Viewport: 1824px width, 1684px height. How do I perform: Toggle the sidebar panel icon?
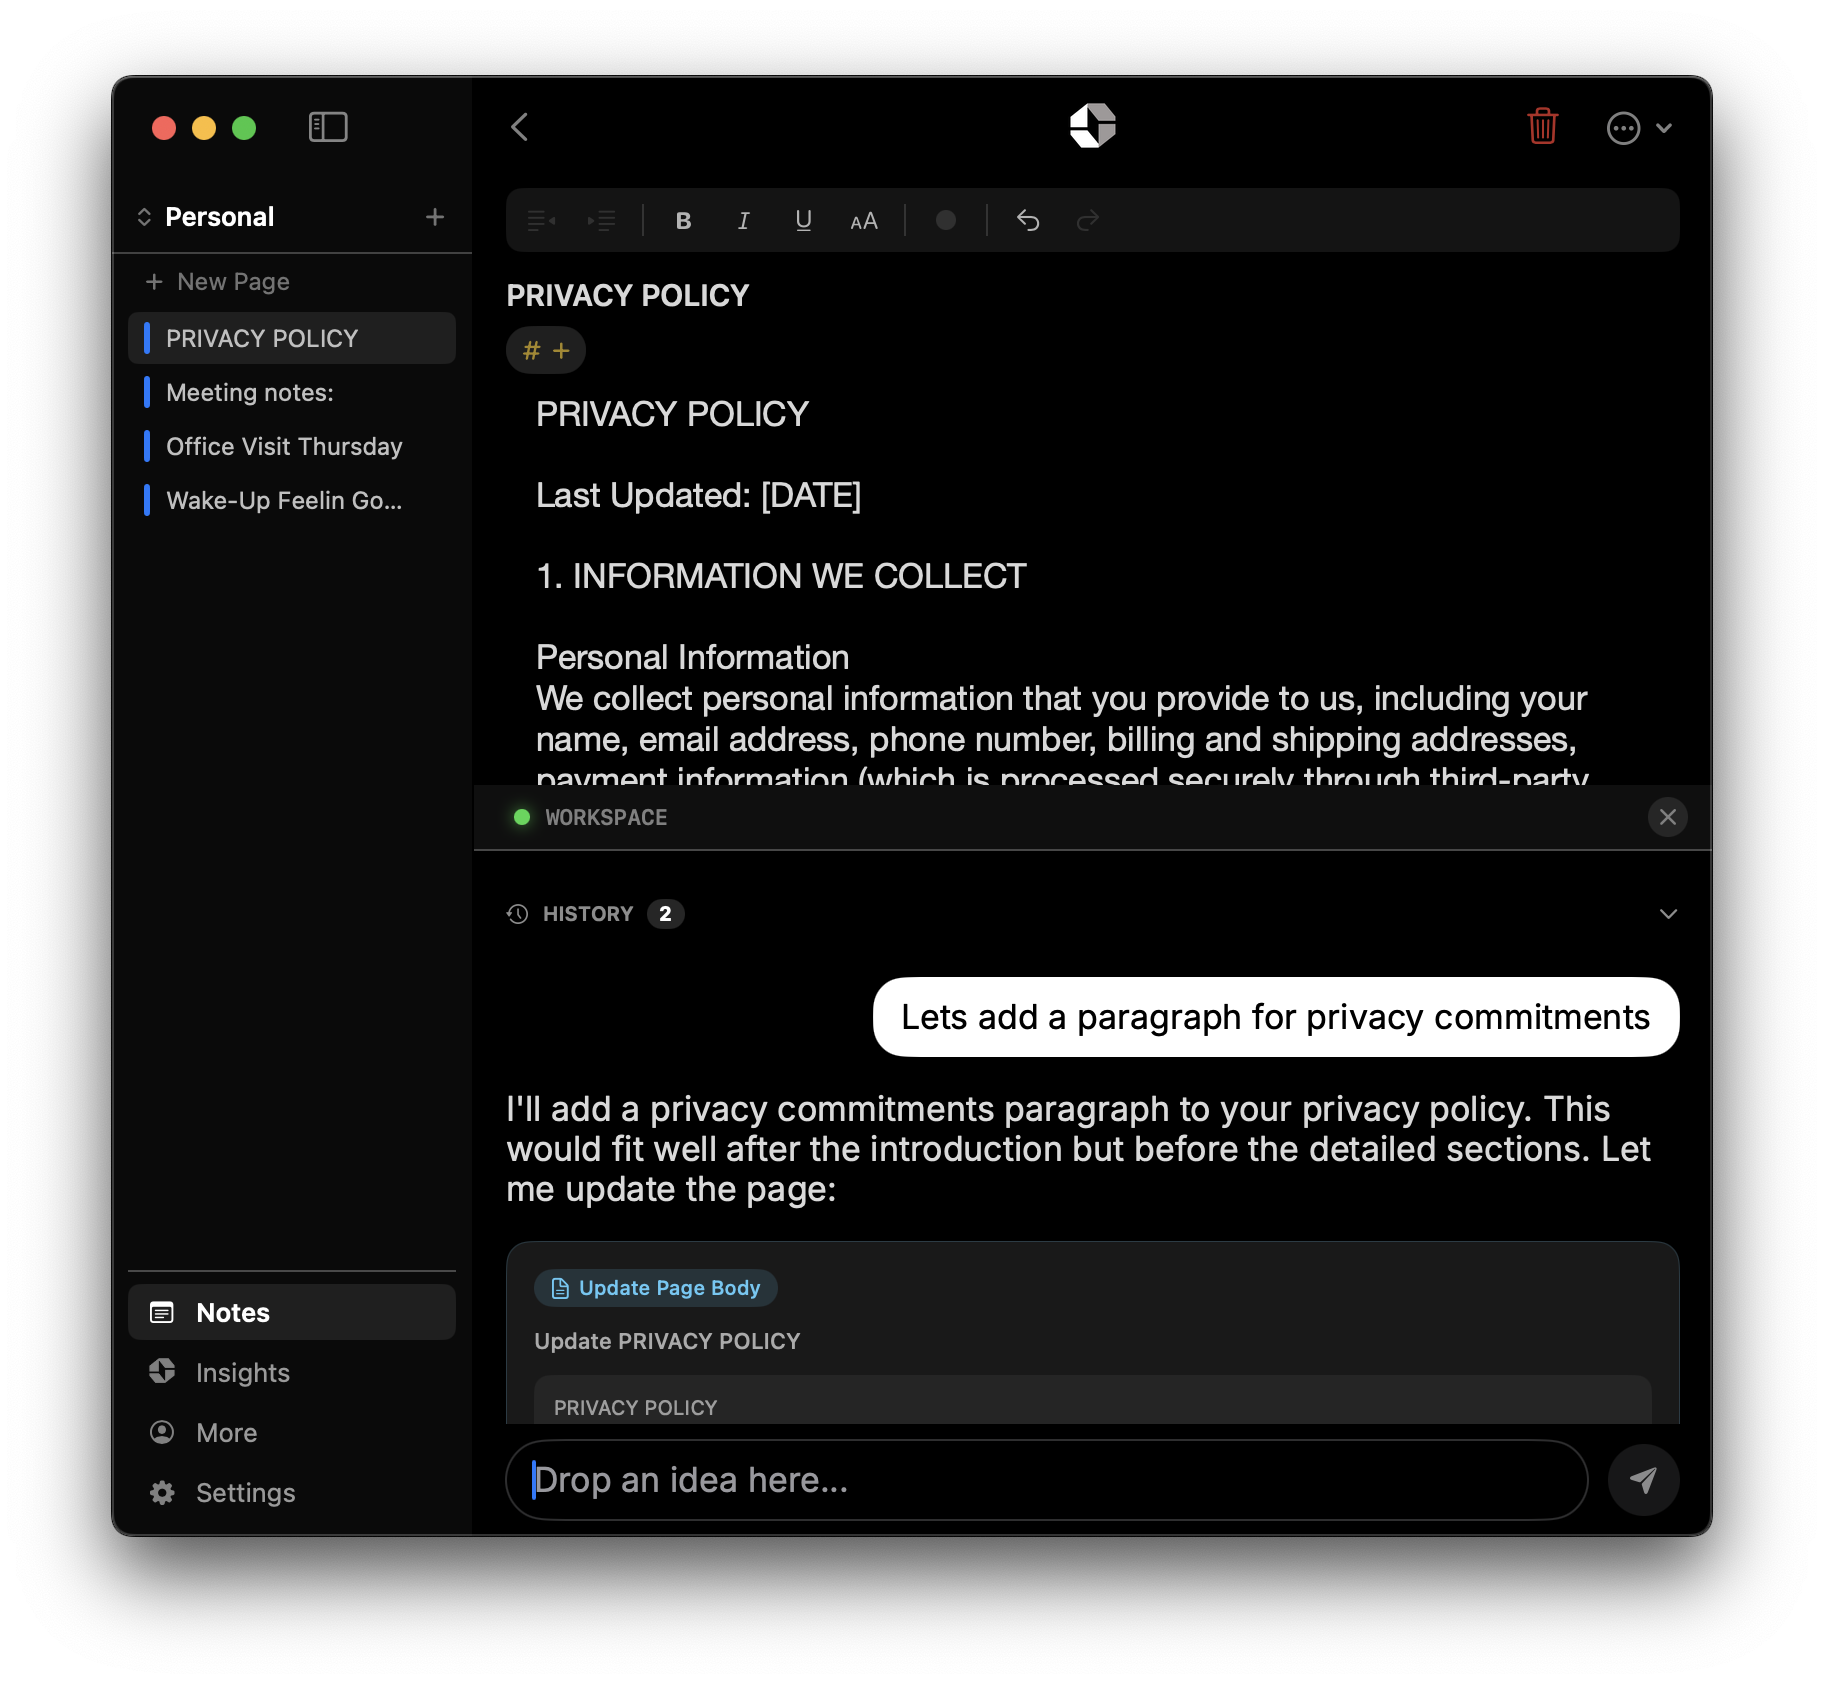tap(328, 127)
